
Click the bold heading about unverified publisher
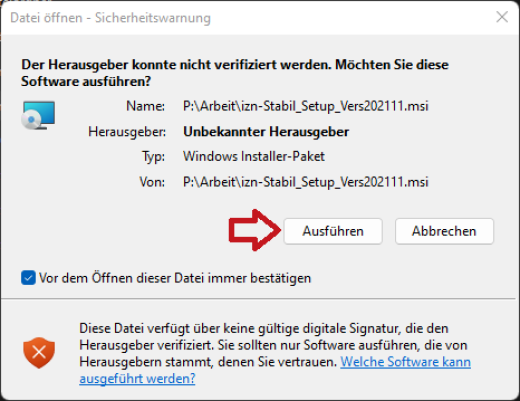[x=235, y=73]
